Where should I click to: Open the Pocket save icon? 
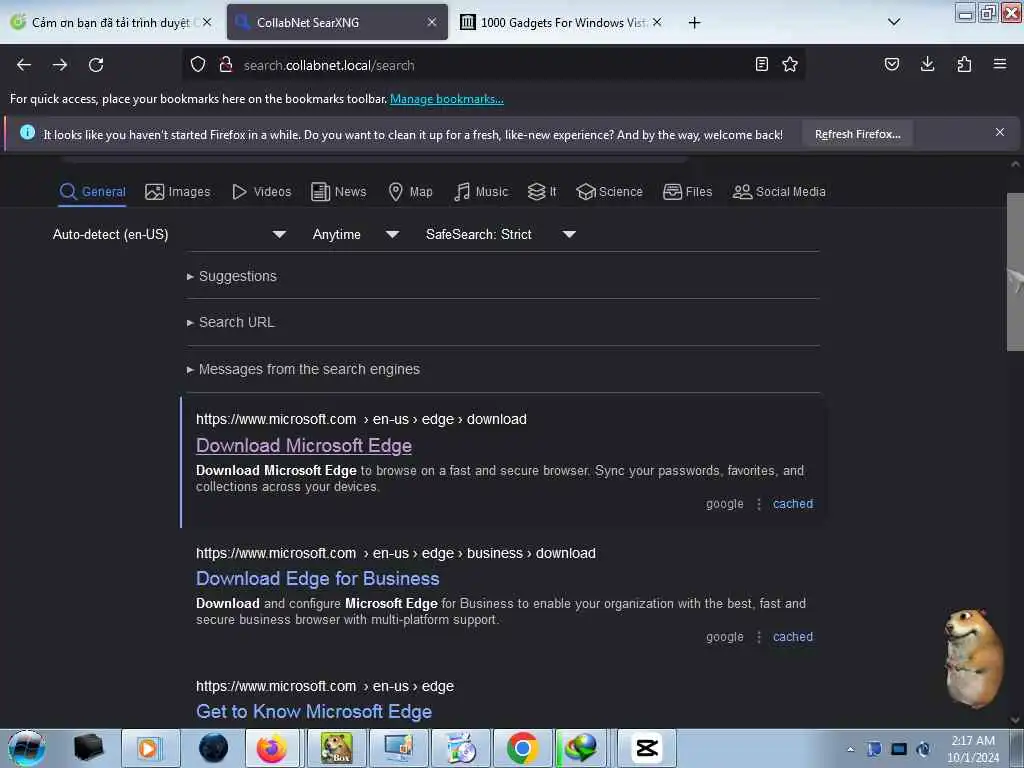pyautogui.click(x=892, y=64)
